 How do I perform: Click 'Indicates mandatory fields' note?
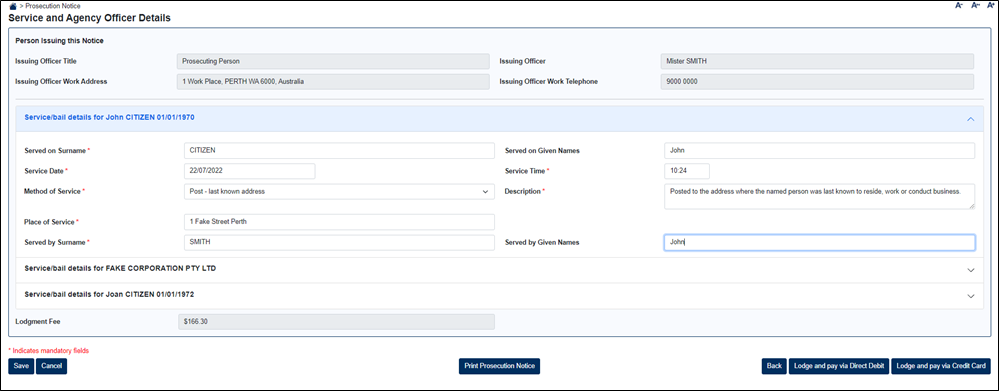pos(48,350)
